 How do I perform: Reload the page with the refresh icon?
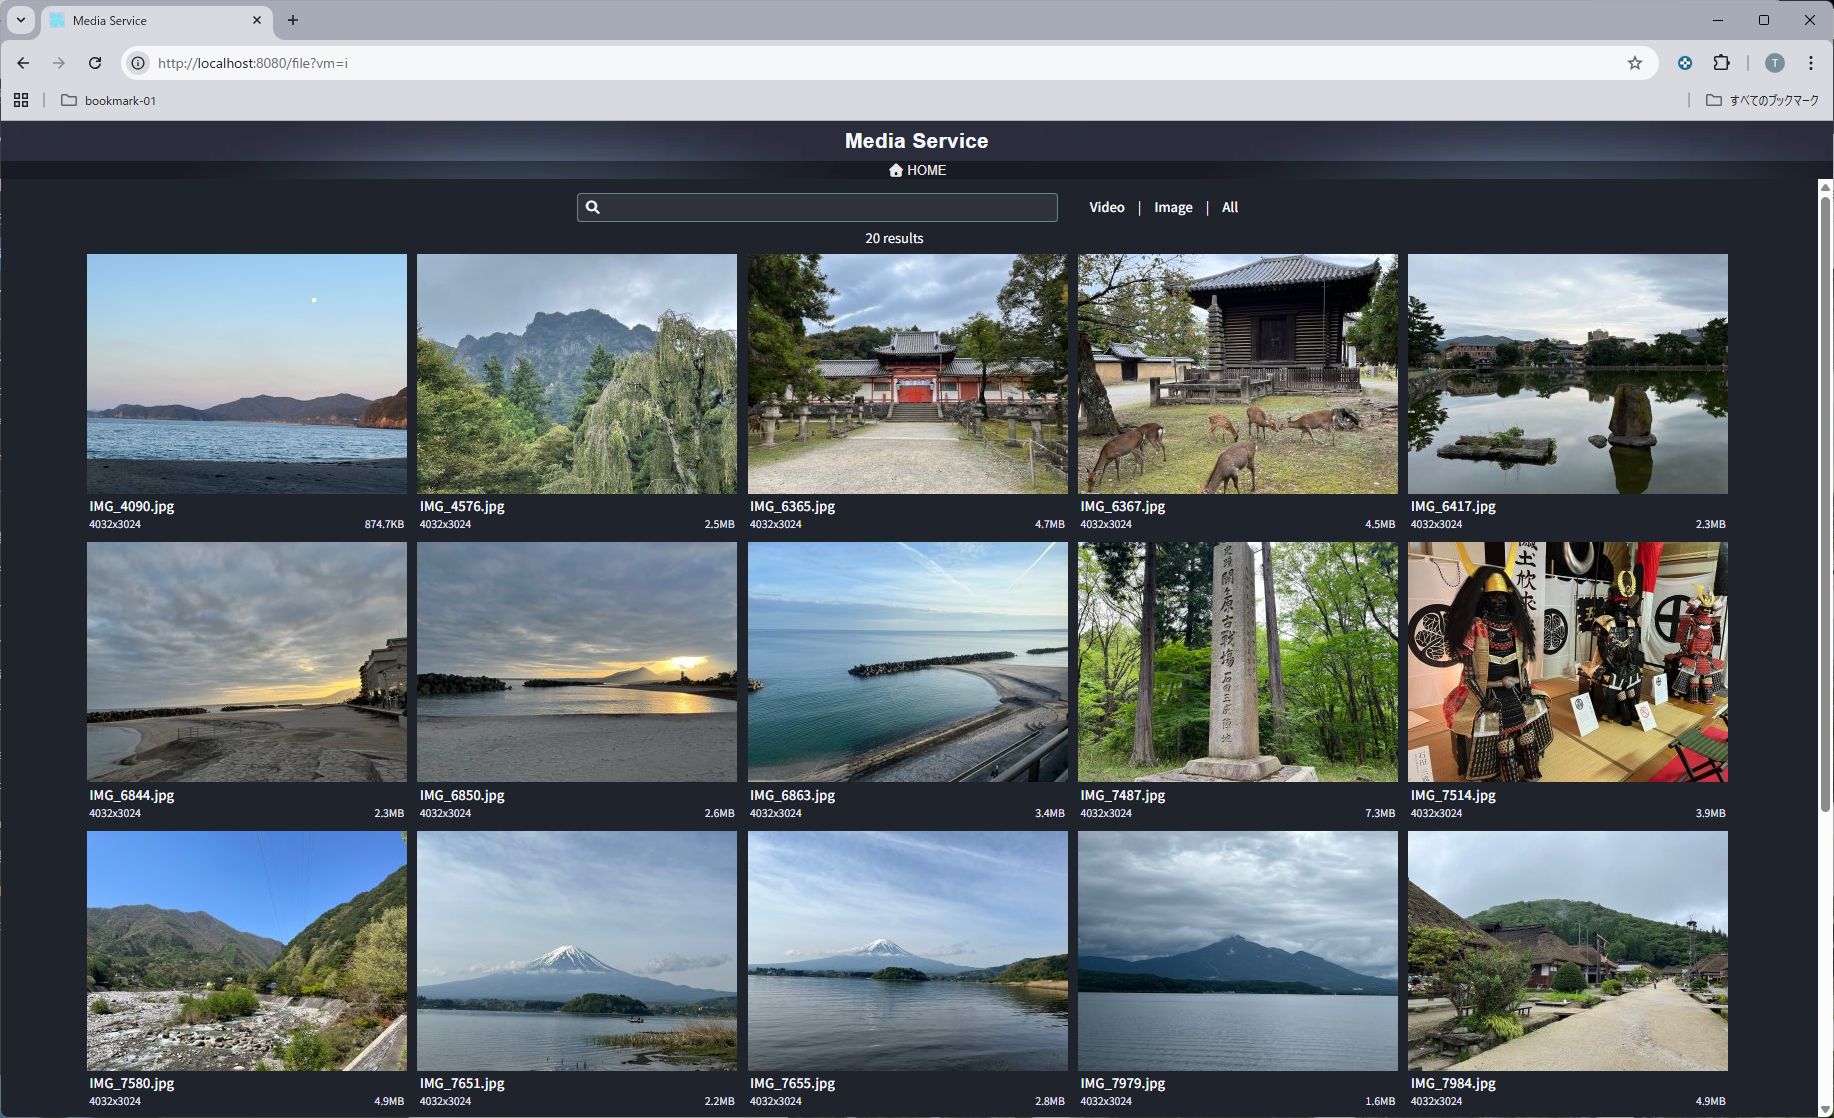(95, 63)
